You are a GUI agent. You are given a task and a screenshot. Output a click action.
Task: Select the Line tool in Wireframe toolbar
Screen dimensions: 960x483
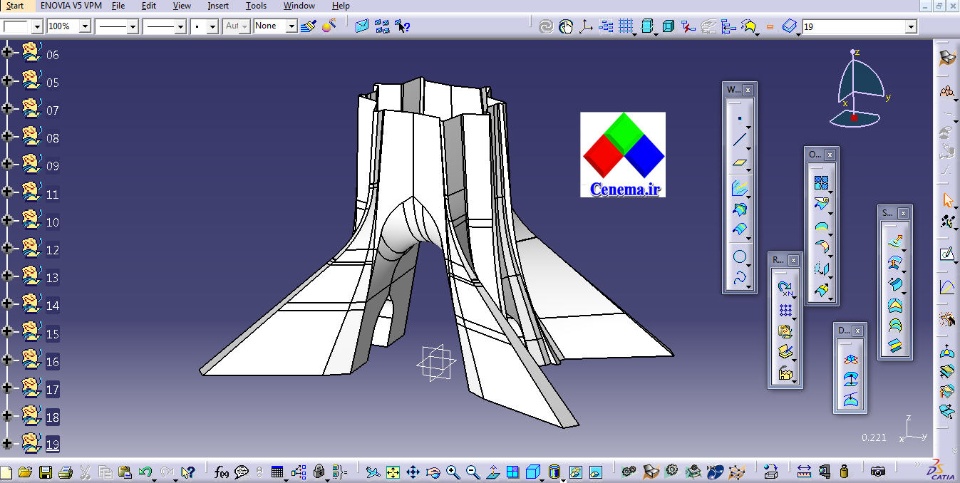(739, 140)
